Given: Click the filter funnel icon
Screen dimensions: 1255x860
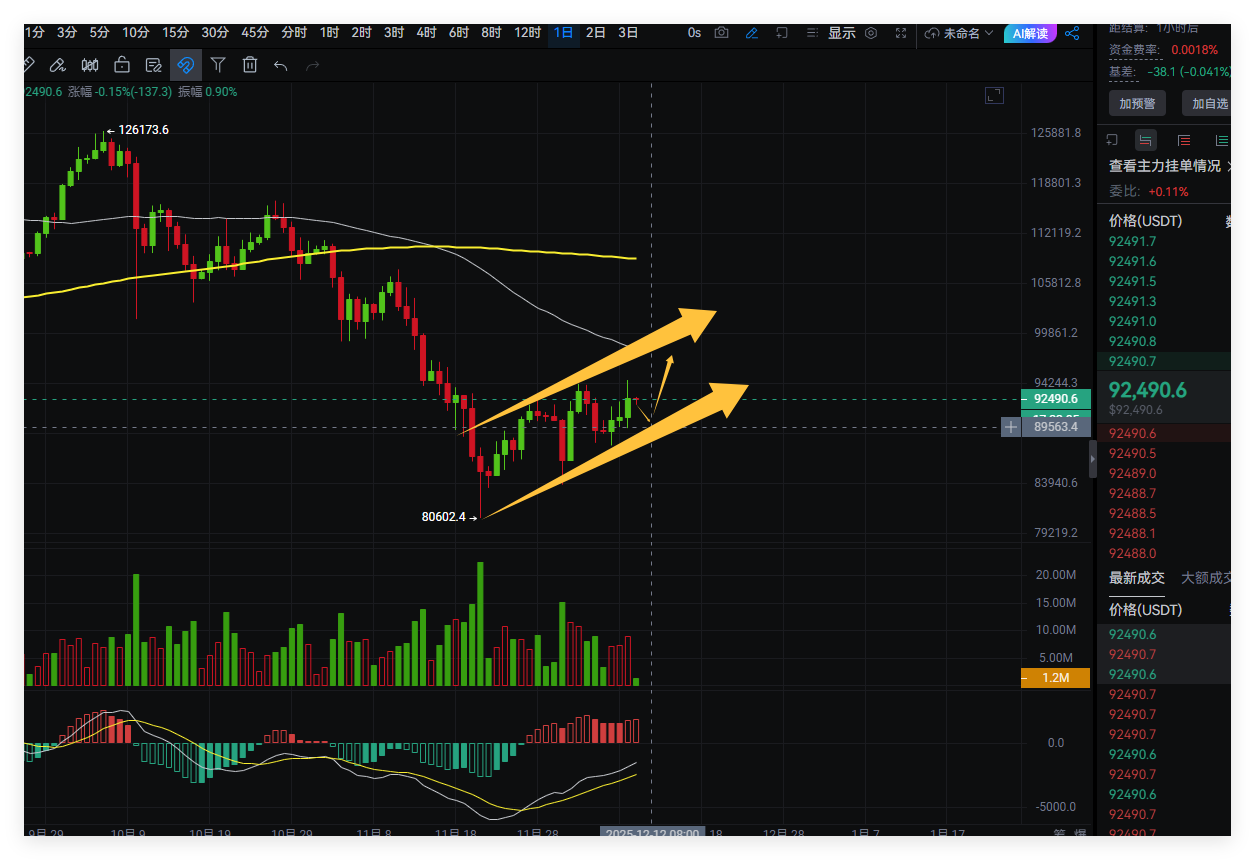Looking at the screenshot, I should (217, 66).
